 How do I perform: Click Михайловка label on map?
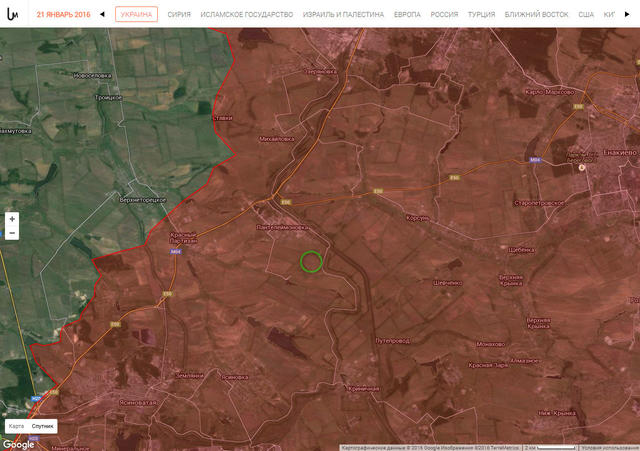pyautogui.click(x=277, y=139)
